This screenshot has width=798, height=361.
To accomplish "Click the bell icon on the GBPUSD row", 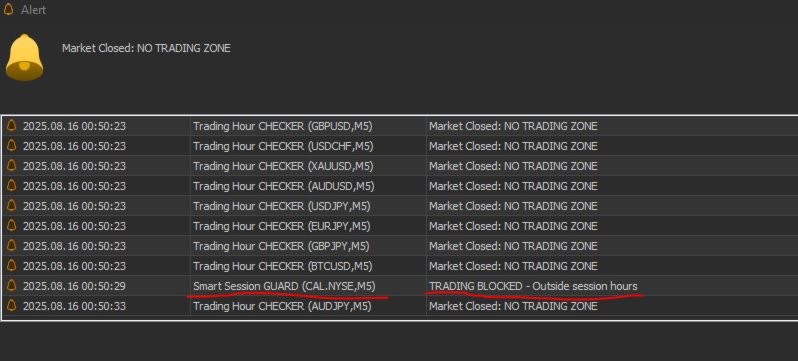I will pyautogui.click(x=11, y=126).
